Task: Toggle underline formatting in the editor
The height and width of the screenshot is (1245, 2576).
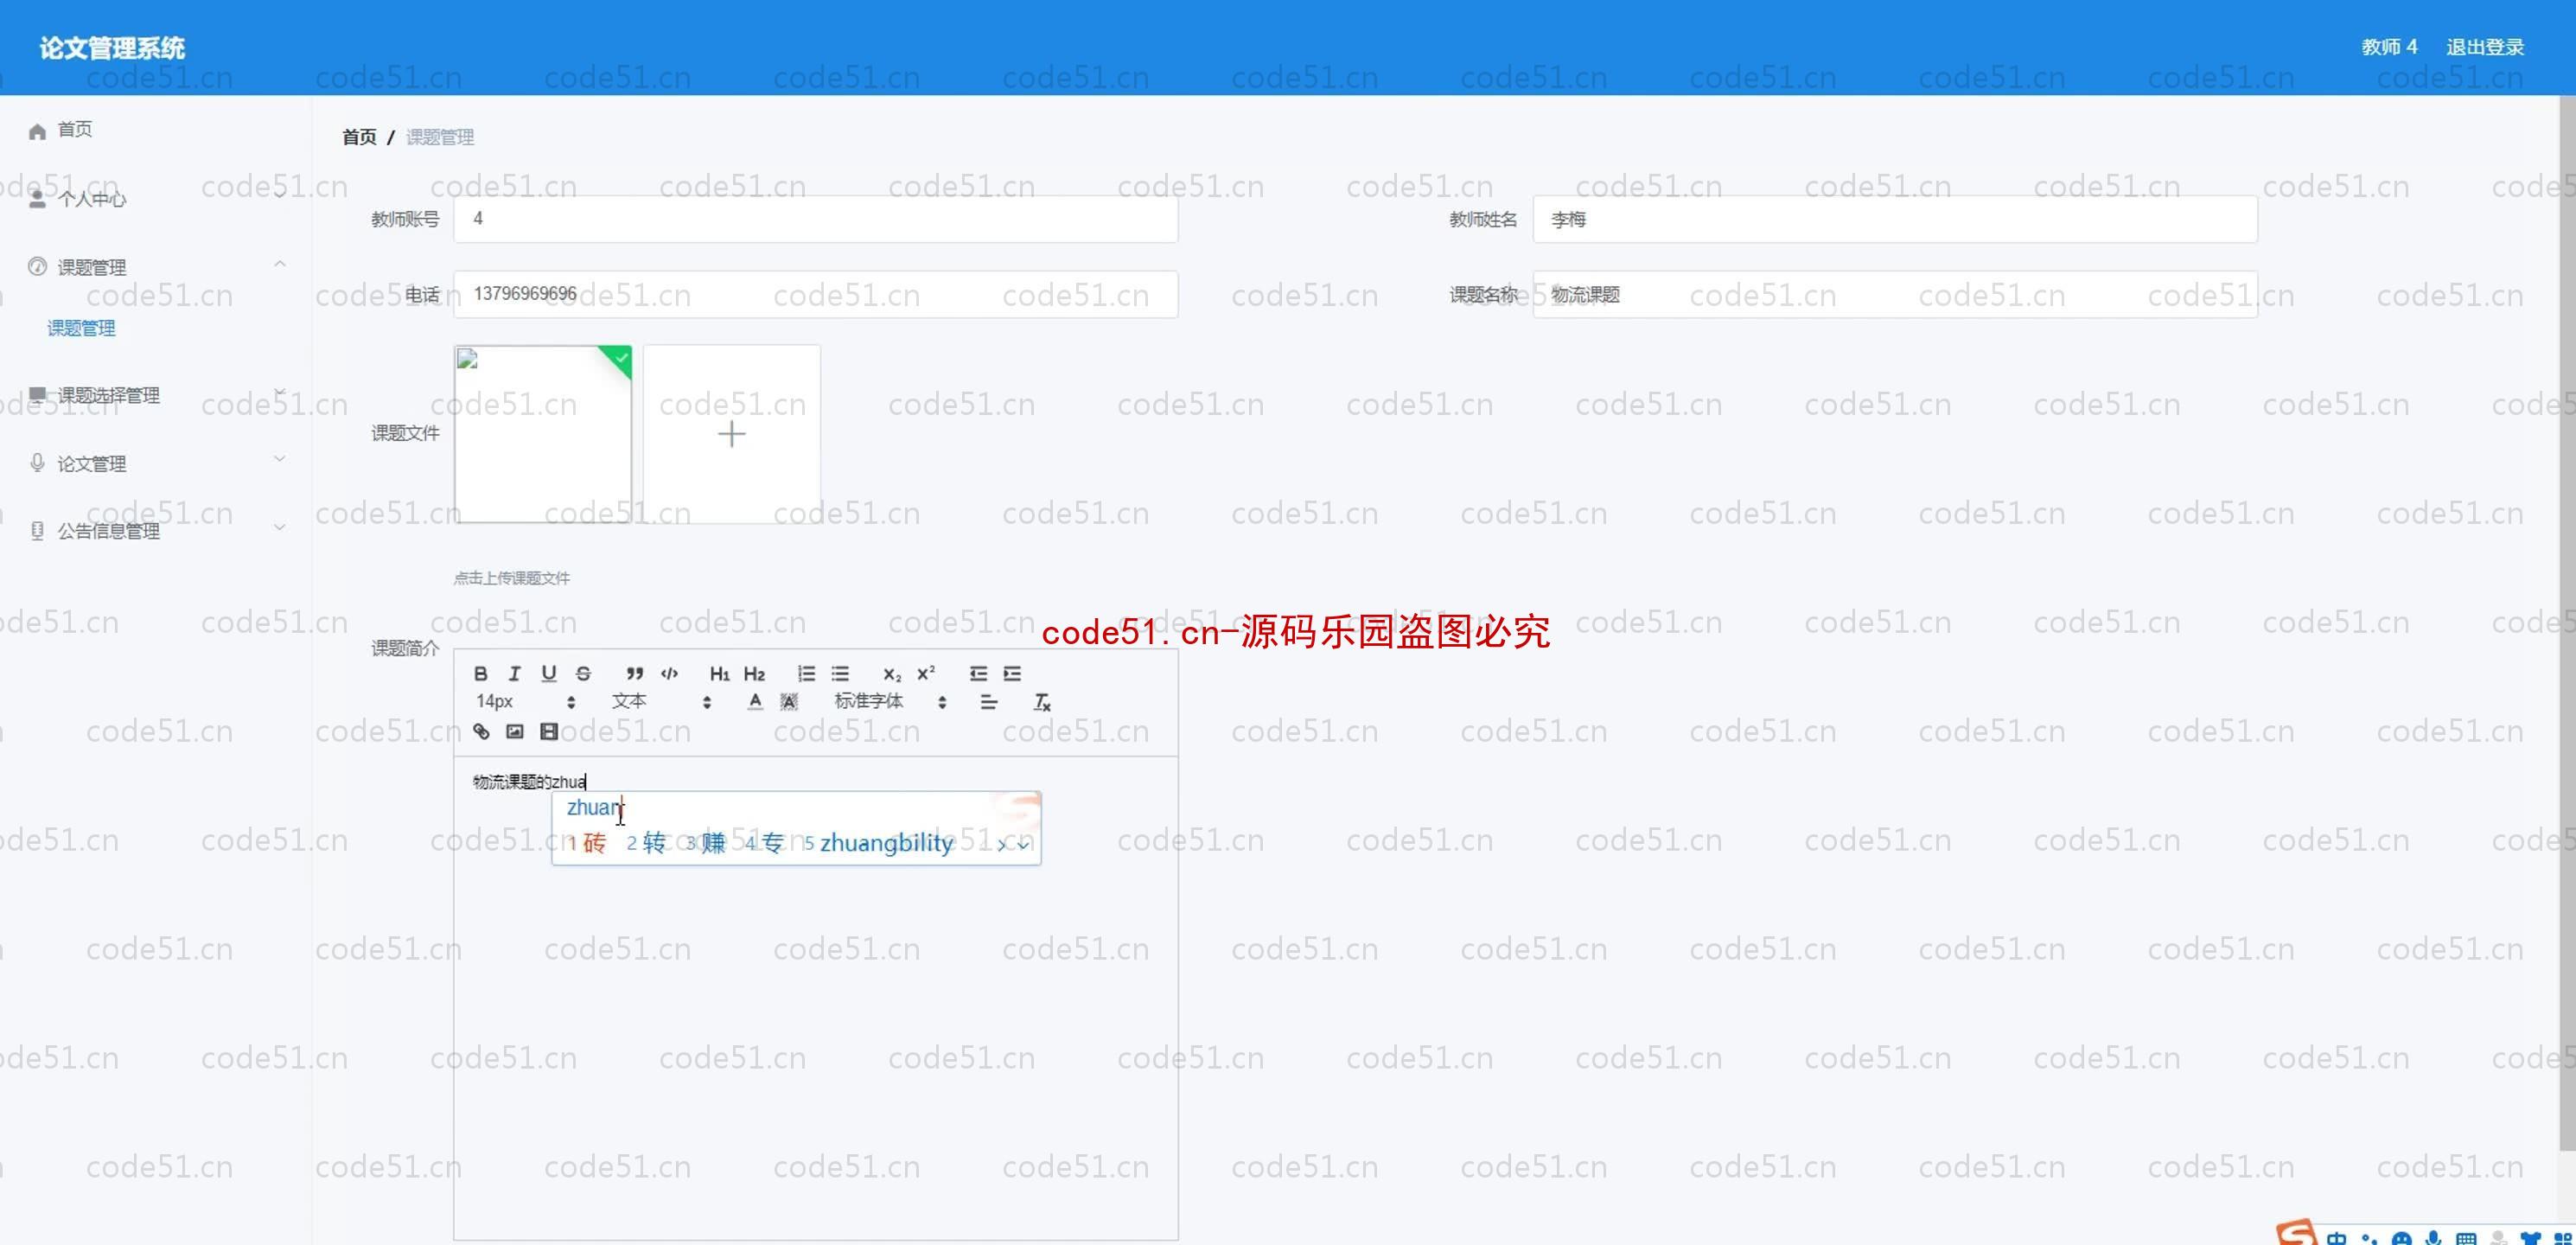Action: [x=548, y=673]
